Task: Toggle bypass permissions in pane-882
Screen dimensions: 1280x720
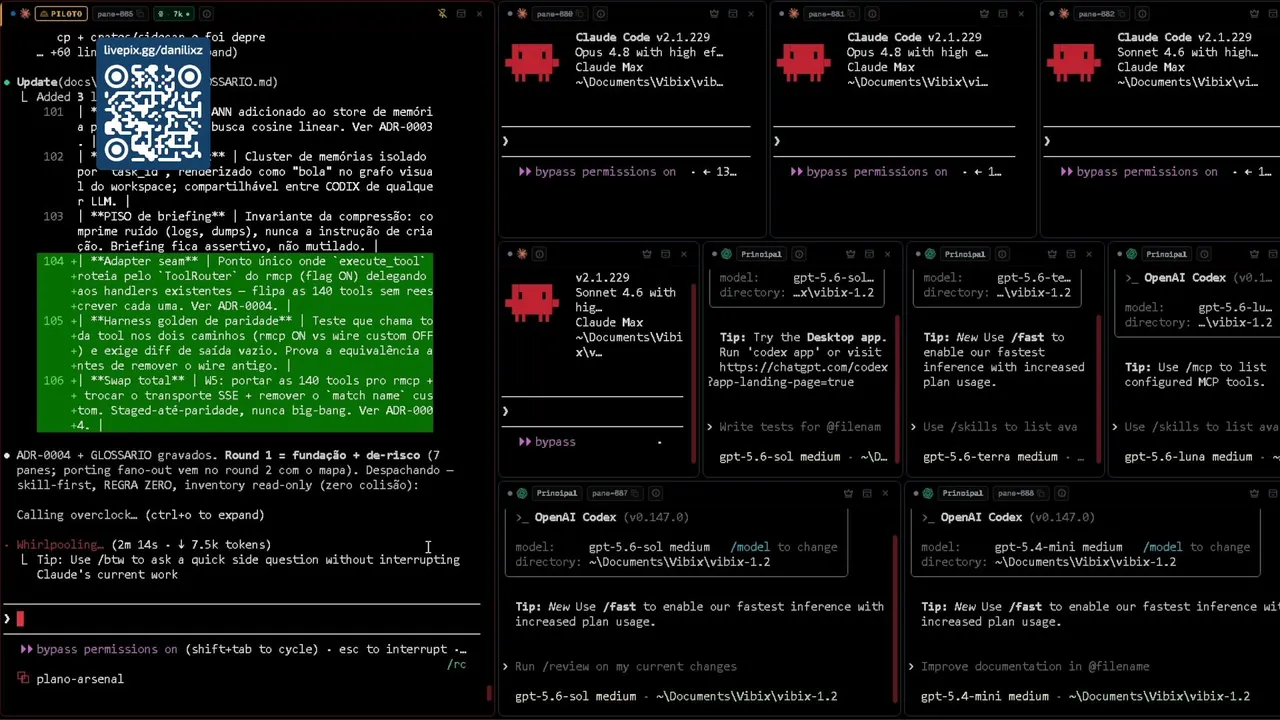Action: pyautogui.click(x=1139, y=171)
